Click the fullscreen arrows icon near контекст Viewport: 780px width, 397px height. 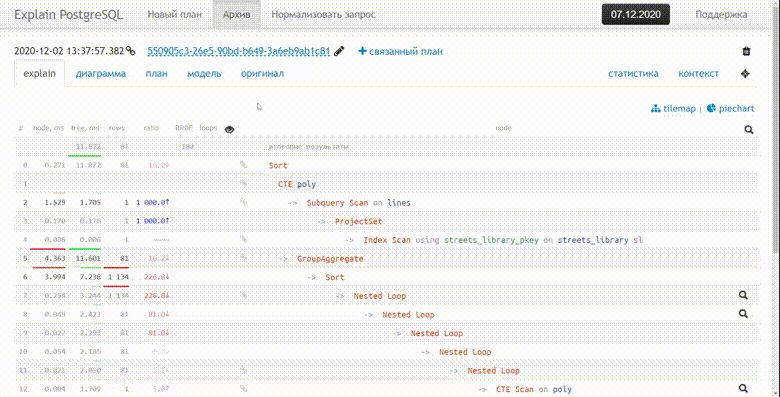(x=745, y=74)
